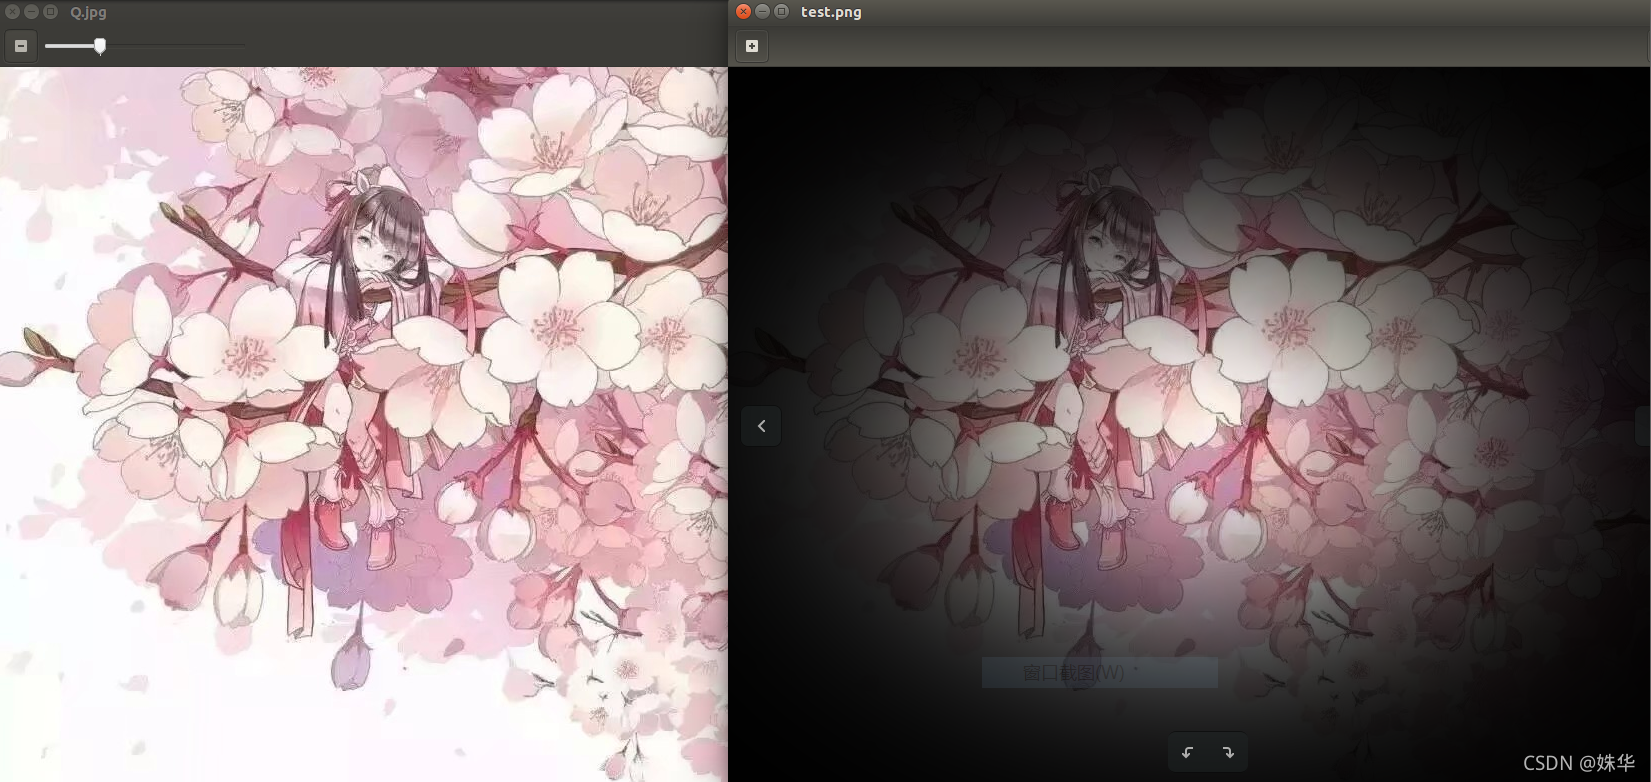Image resolution: width=1651 pixels, height=782 pixels.
Task: Rotate the test.png image counterclockwise
Action: click(x=1188, y=752)
